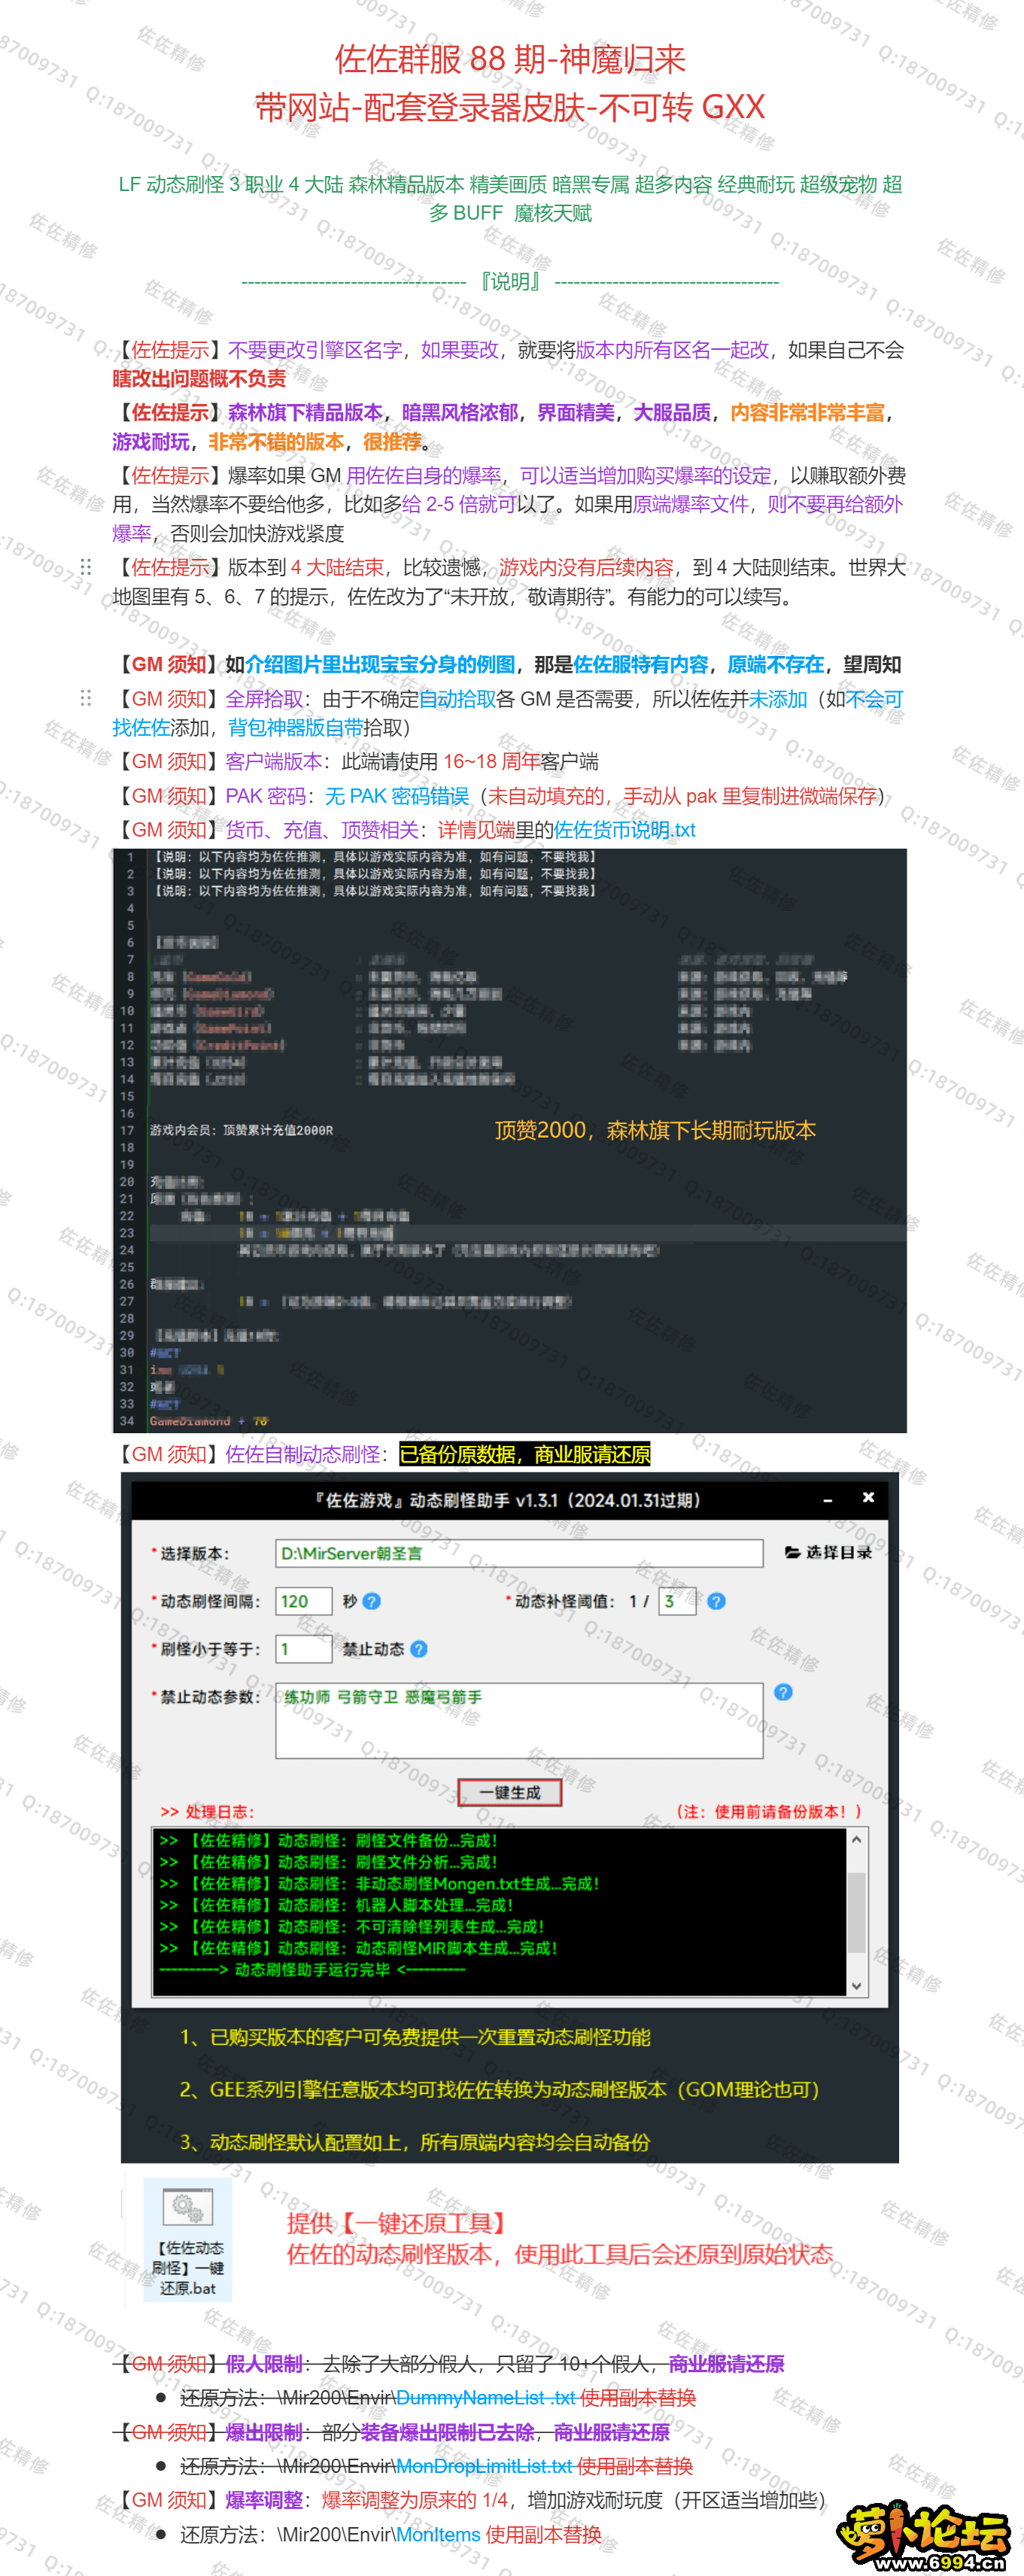1024x2576 pixels.
Task: Click the log line 刷怪文件备份...完成
Action: click(x=328, y=1840)
